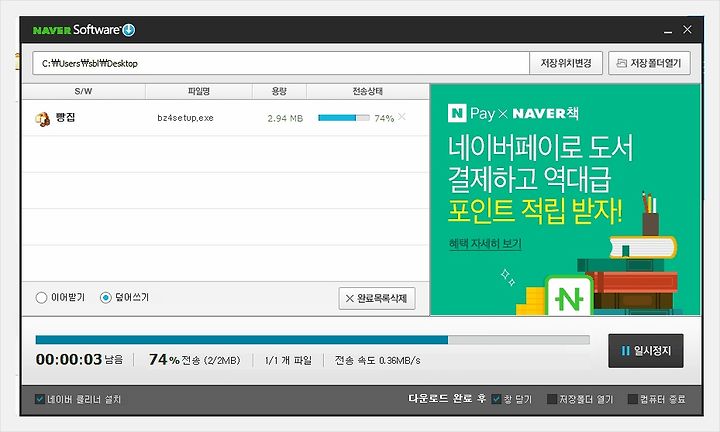Select the 덮어쓰기 radio button

pyautogui.click(x=106, y=297)
